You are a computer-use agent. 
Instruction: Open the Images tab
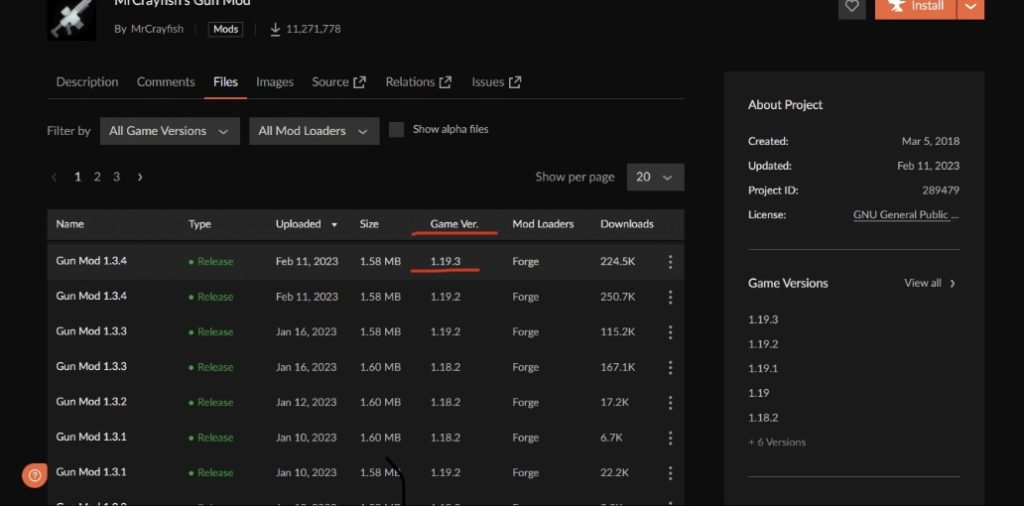(274, 82)
